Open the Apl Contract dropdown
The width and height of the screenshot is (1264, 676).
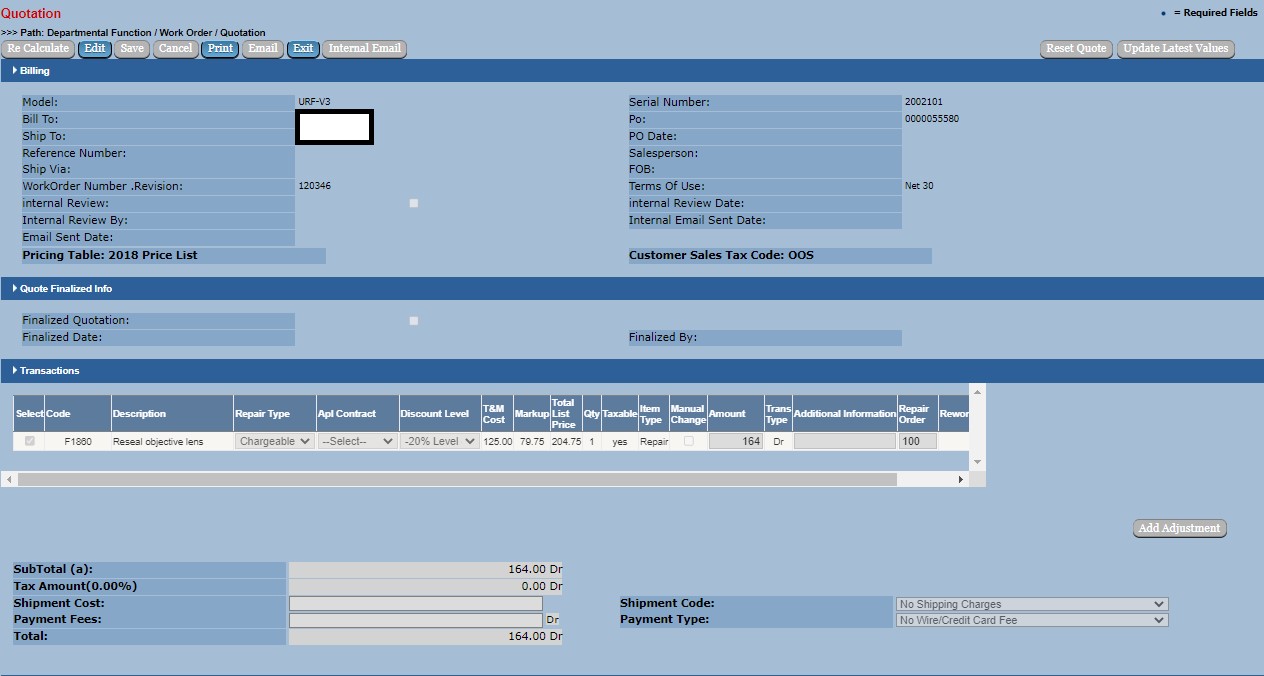[357, 441]
